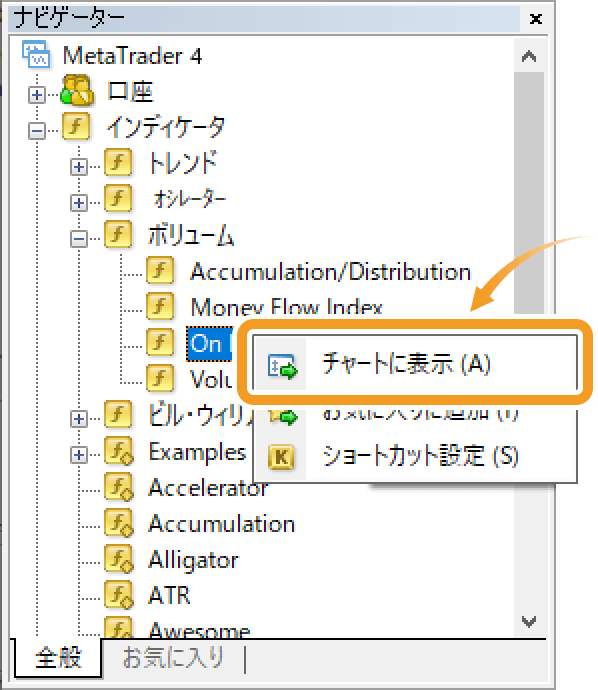The height and width of the screenshot is (690, 598).
Task: Choose ショートカット設定 (S) from context menu
Action: 415,456
